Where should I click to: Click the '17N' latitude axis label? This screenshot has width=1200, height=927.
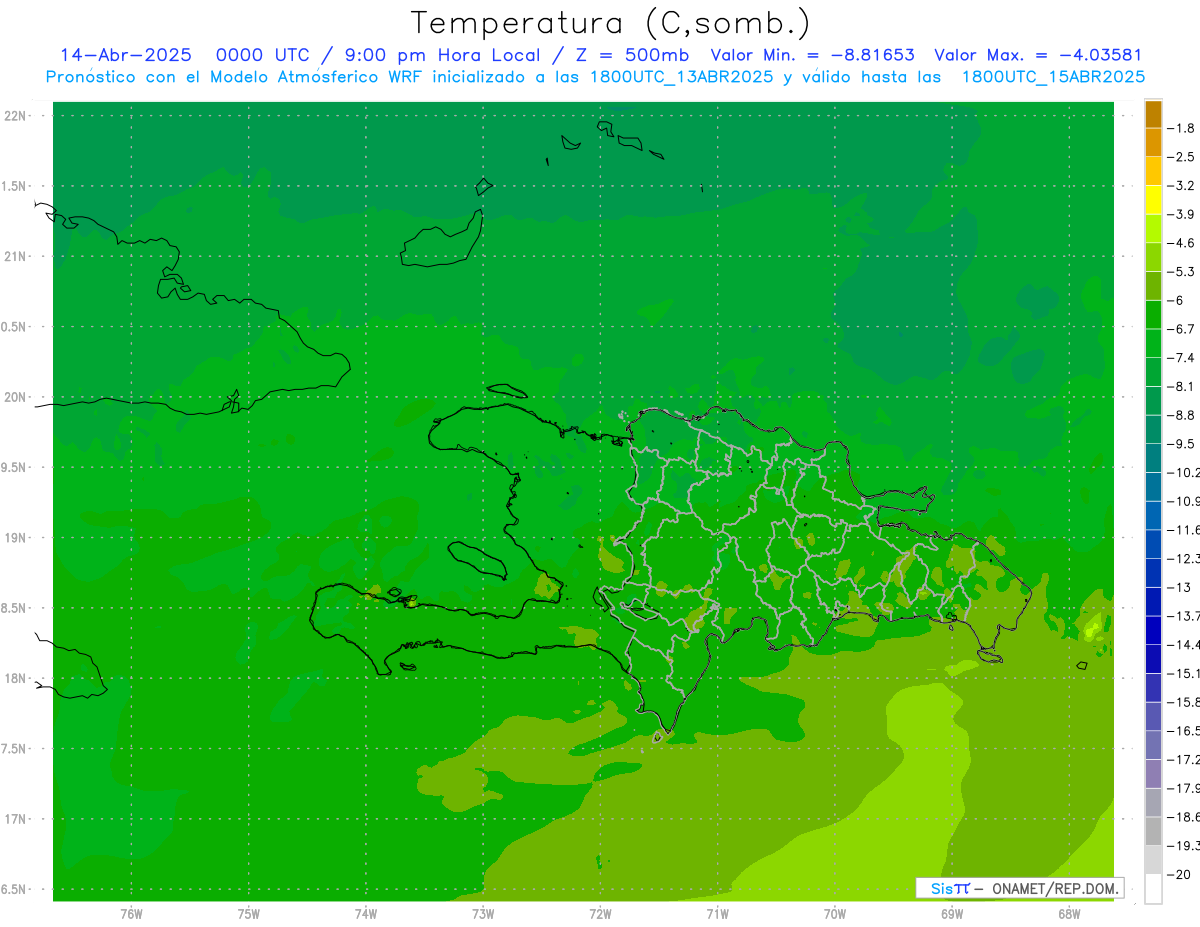coord(16,819)
